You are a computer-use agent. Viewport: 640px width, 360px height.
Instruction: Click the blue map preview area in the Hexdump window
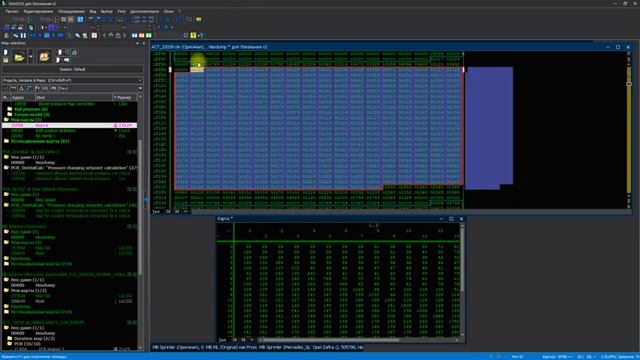click(x=489, y=128)
